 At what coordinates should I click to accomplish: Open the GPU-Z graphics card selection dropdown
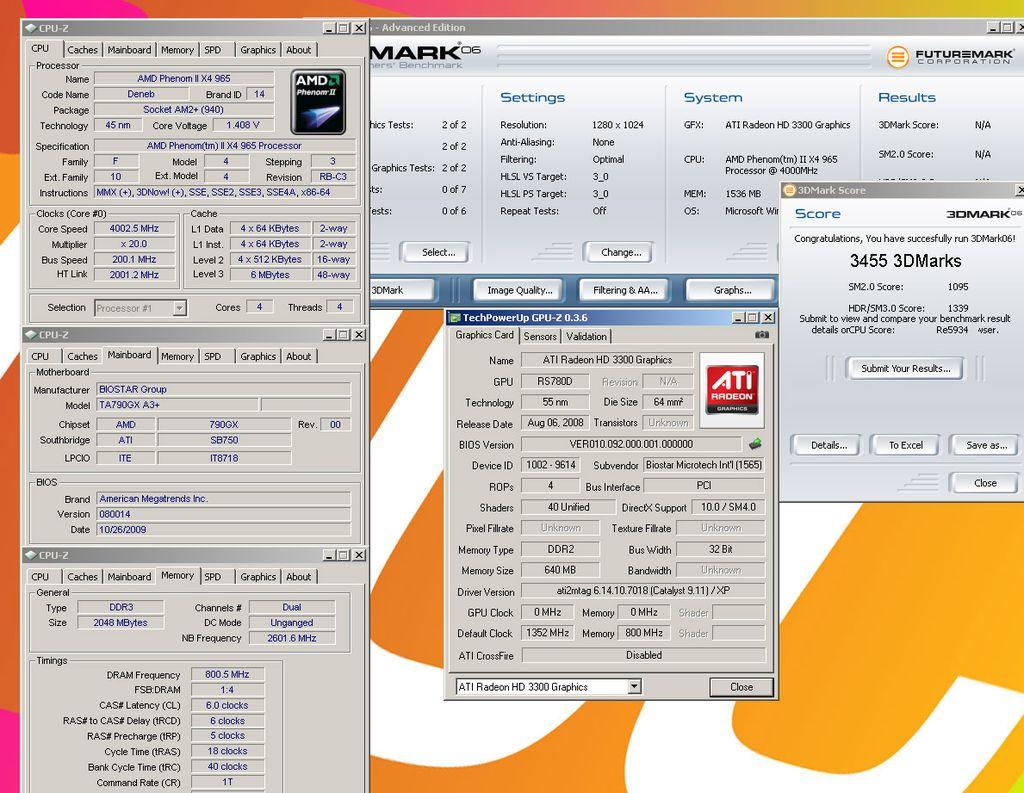click(633, 687)
